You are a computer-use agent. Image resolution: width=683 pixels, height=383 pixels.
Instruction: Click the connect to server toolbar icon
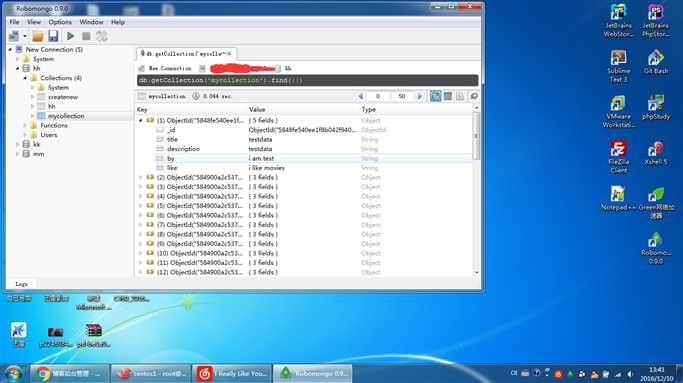[14, 36]
